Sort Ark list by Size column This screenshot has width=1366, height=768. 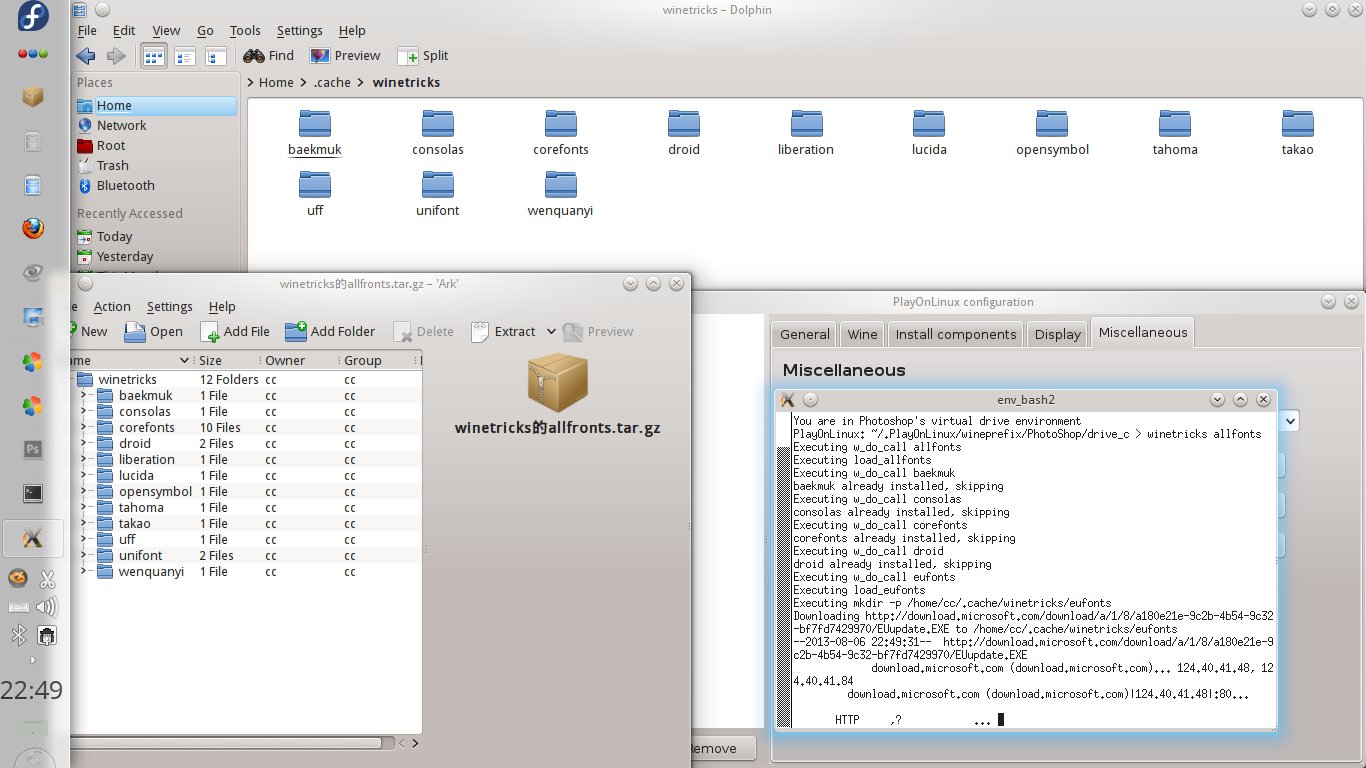coord(226,360)
